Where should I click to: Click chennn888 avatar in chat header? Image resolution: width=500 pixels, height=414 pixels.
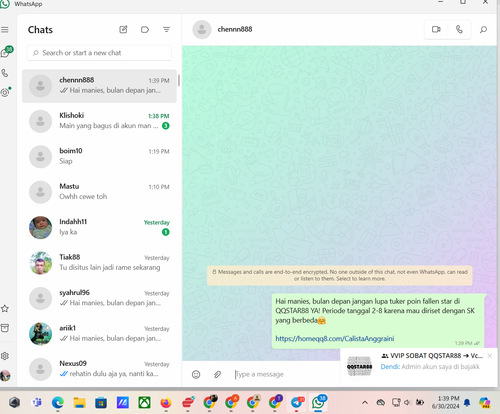pos(202,29)
